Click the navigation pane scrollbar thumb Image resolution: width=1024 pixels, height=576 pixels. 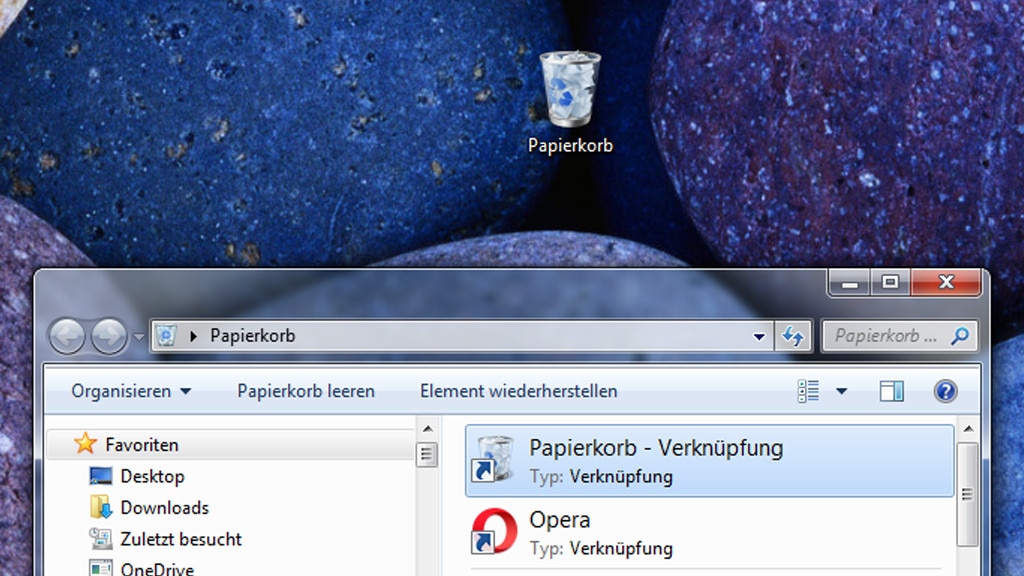427,455
